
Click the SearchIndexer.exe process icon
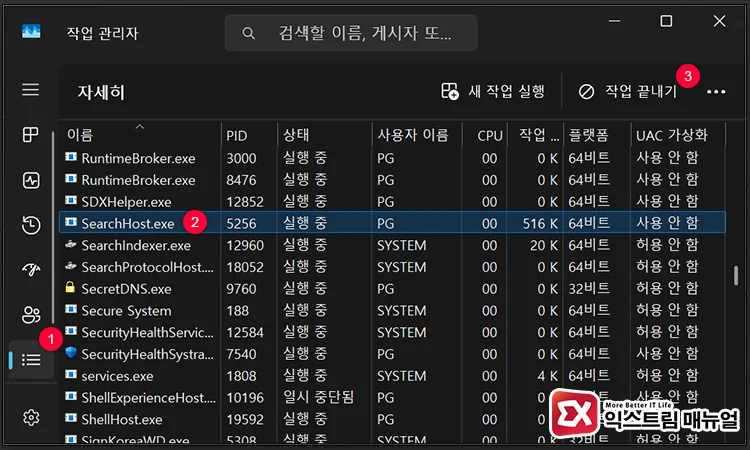tap(71, 244)
